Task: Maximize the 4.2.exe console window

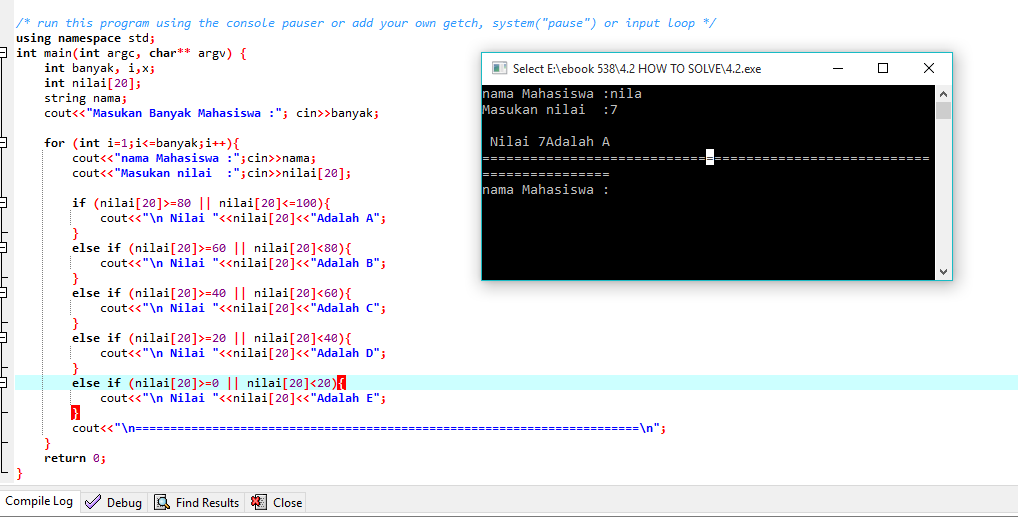Action: click(882, 68)
